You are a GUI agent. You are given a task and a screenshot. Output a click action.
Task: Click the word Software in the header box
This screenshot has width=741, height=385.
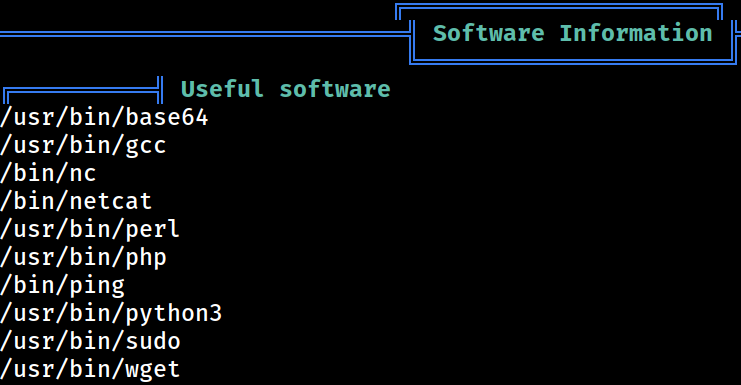pyautogui.click(x=489, y=33)
